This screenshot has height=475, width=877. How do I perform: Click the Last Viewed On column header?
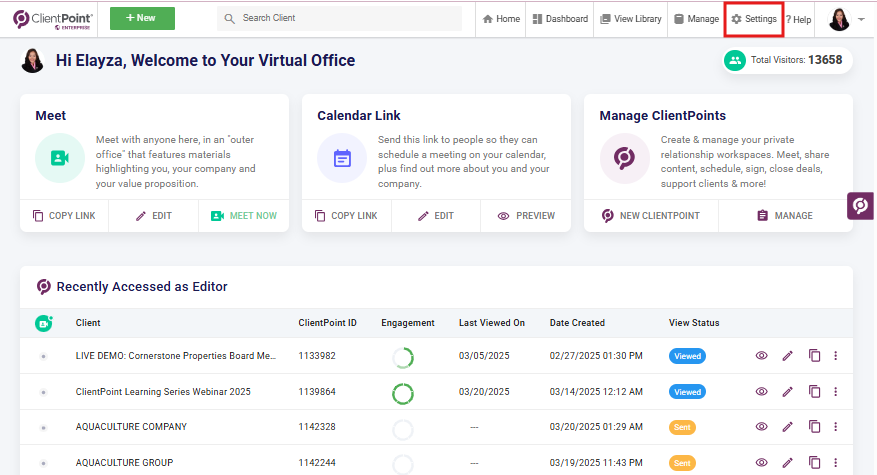(492, 323)
